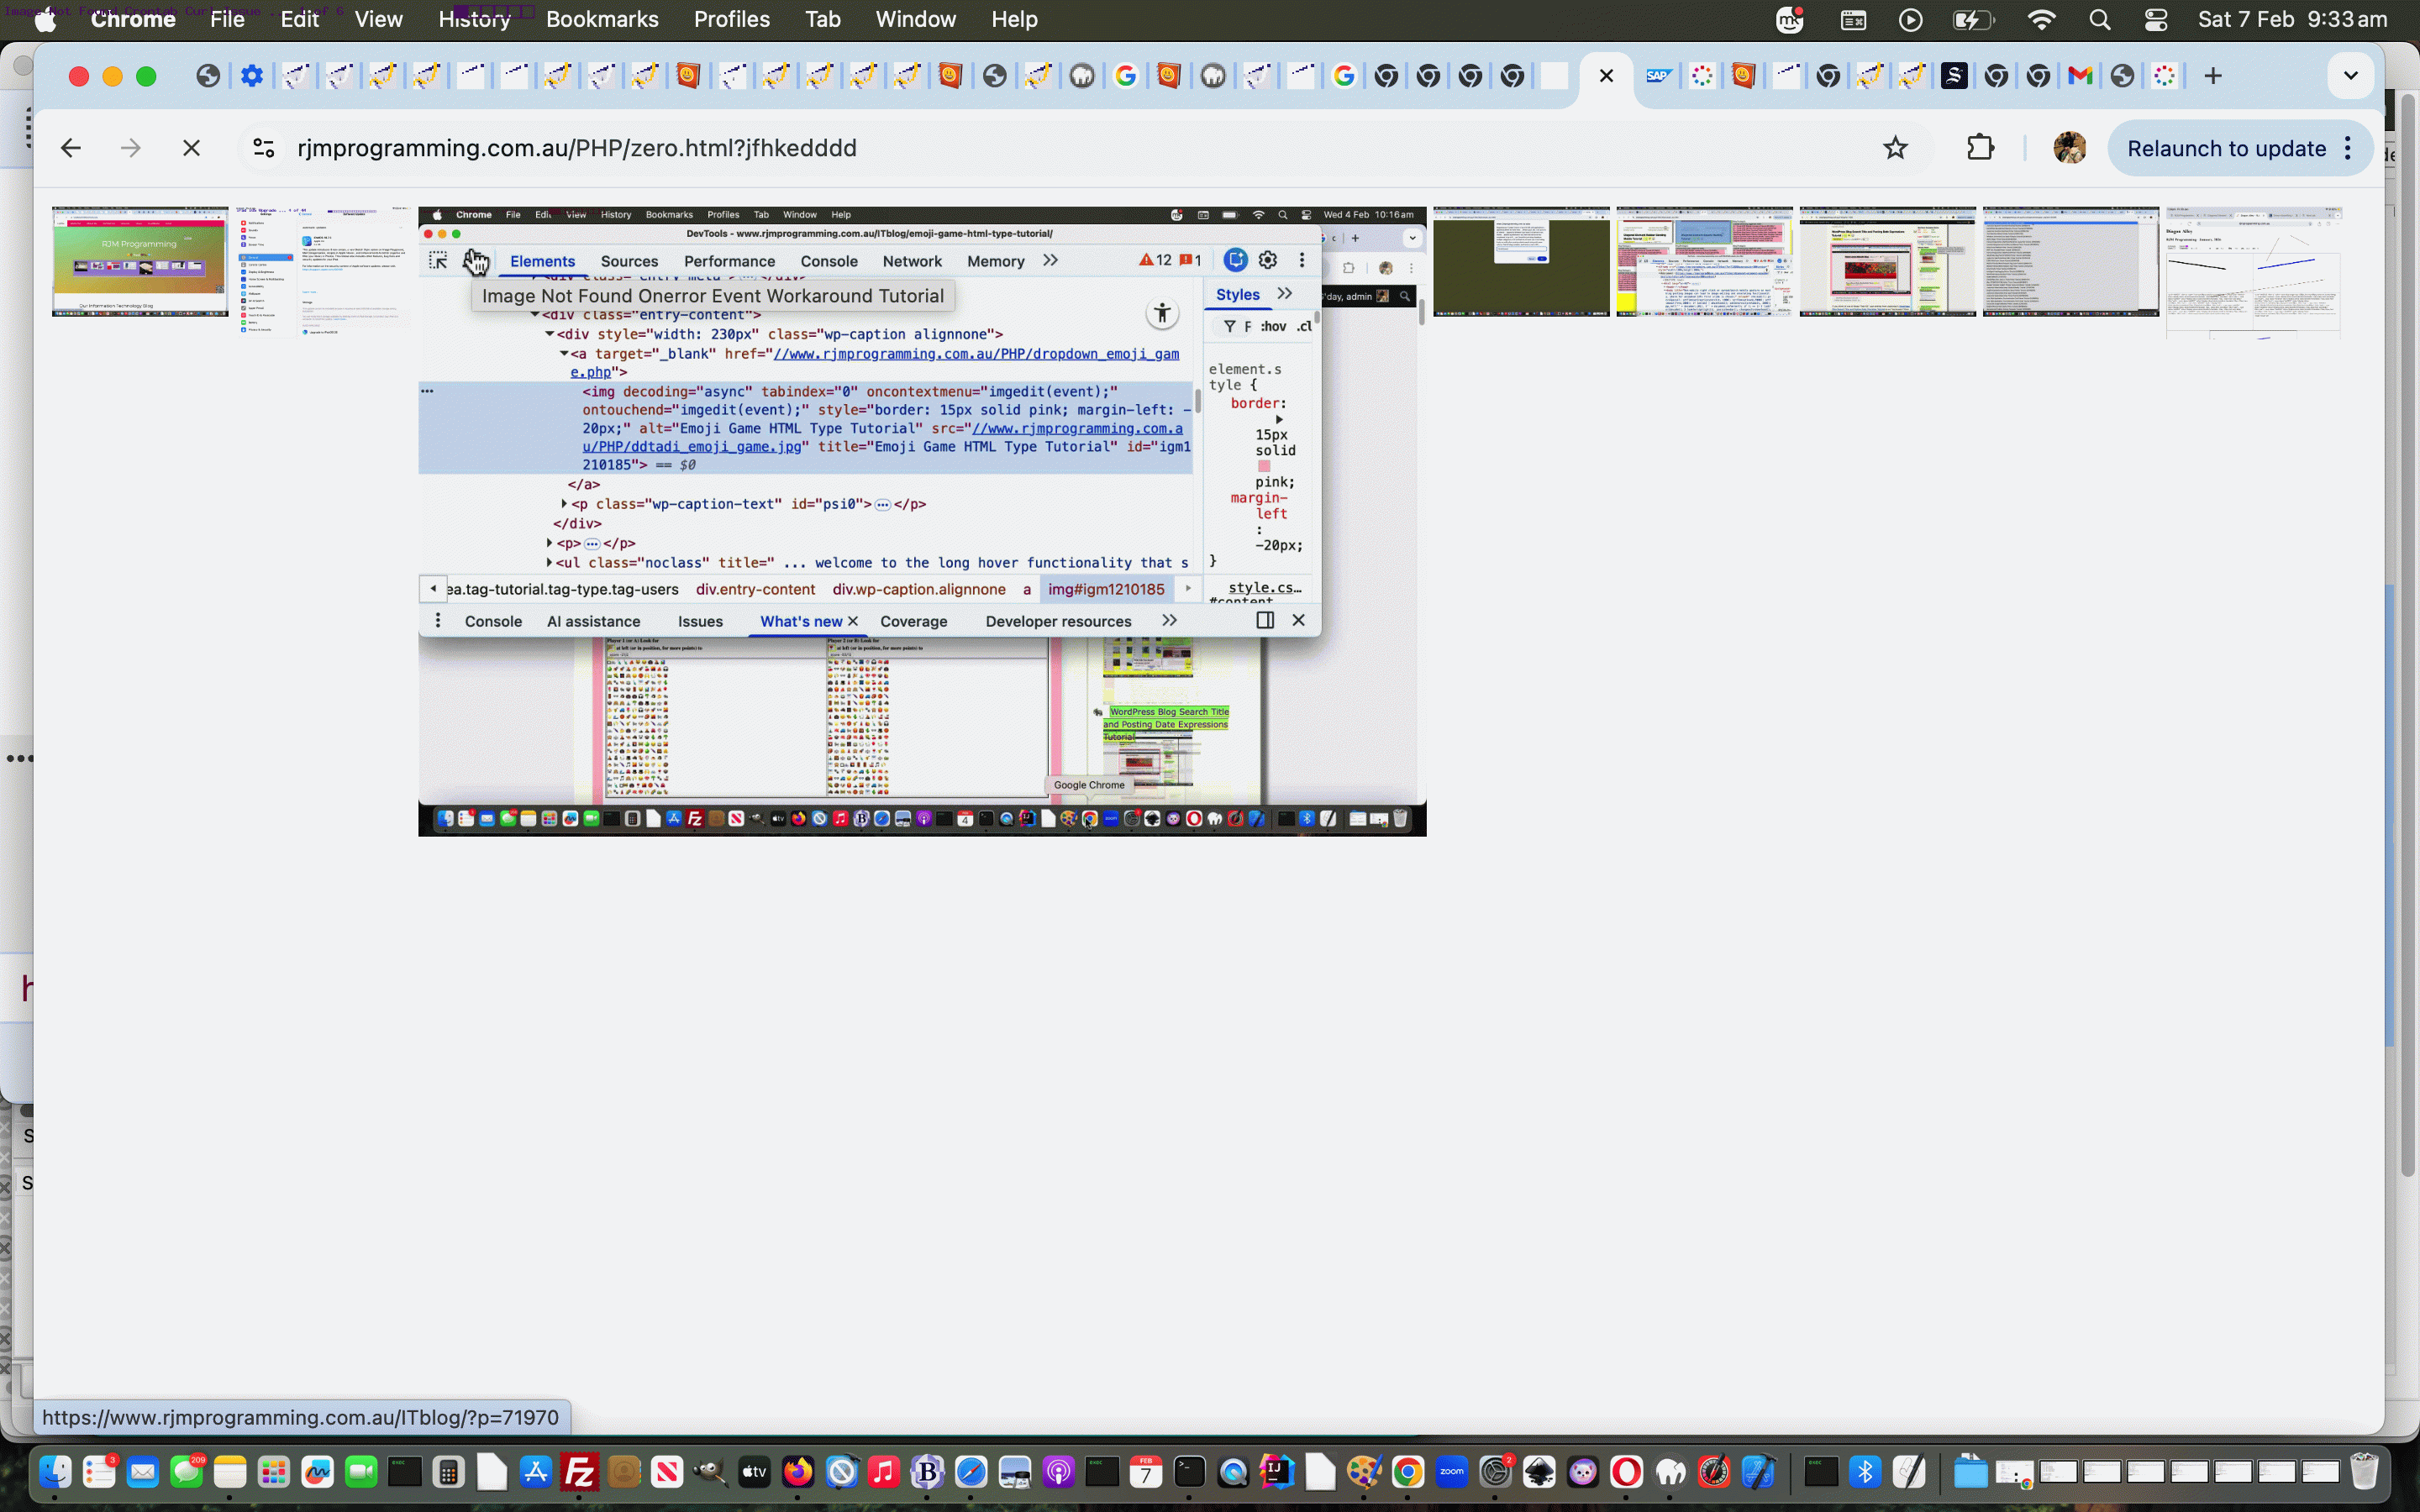Toggle the :hov pseudo-class state button
This screenshot has width=2420, height=1512.
coord(1275,326)
